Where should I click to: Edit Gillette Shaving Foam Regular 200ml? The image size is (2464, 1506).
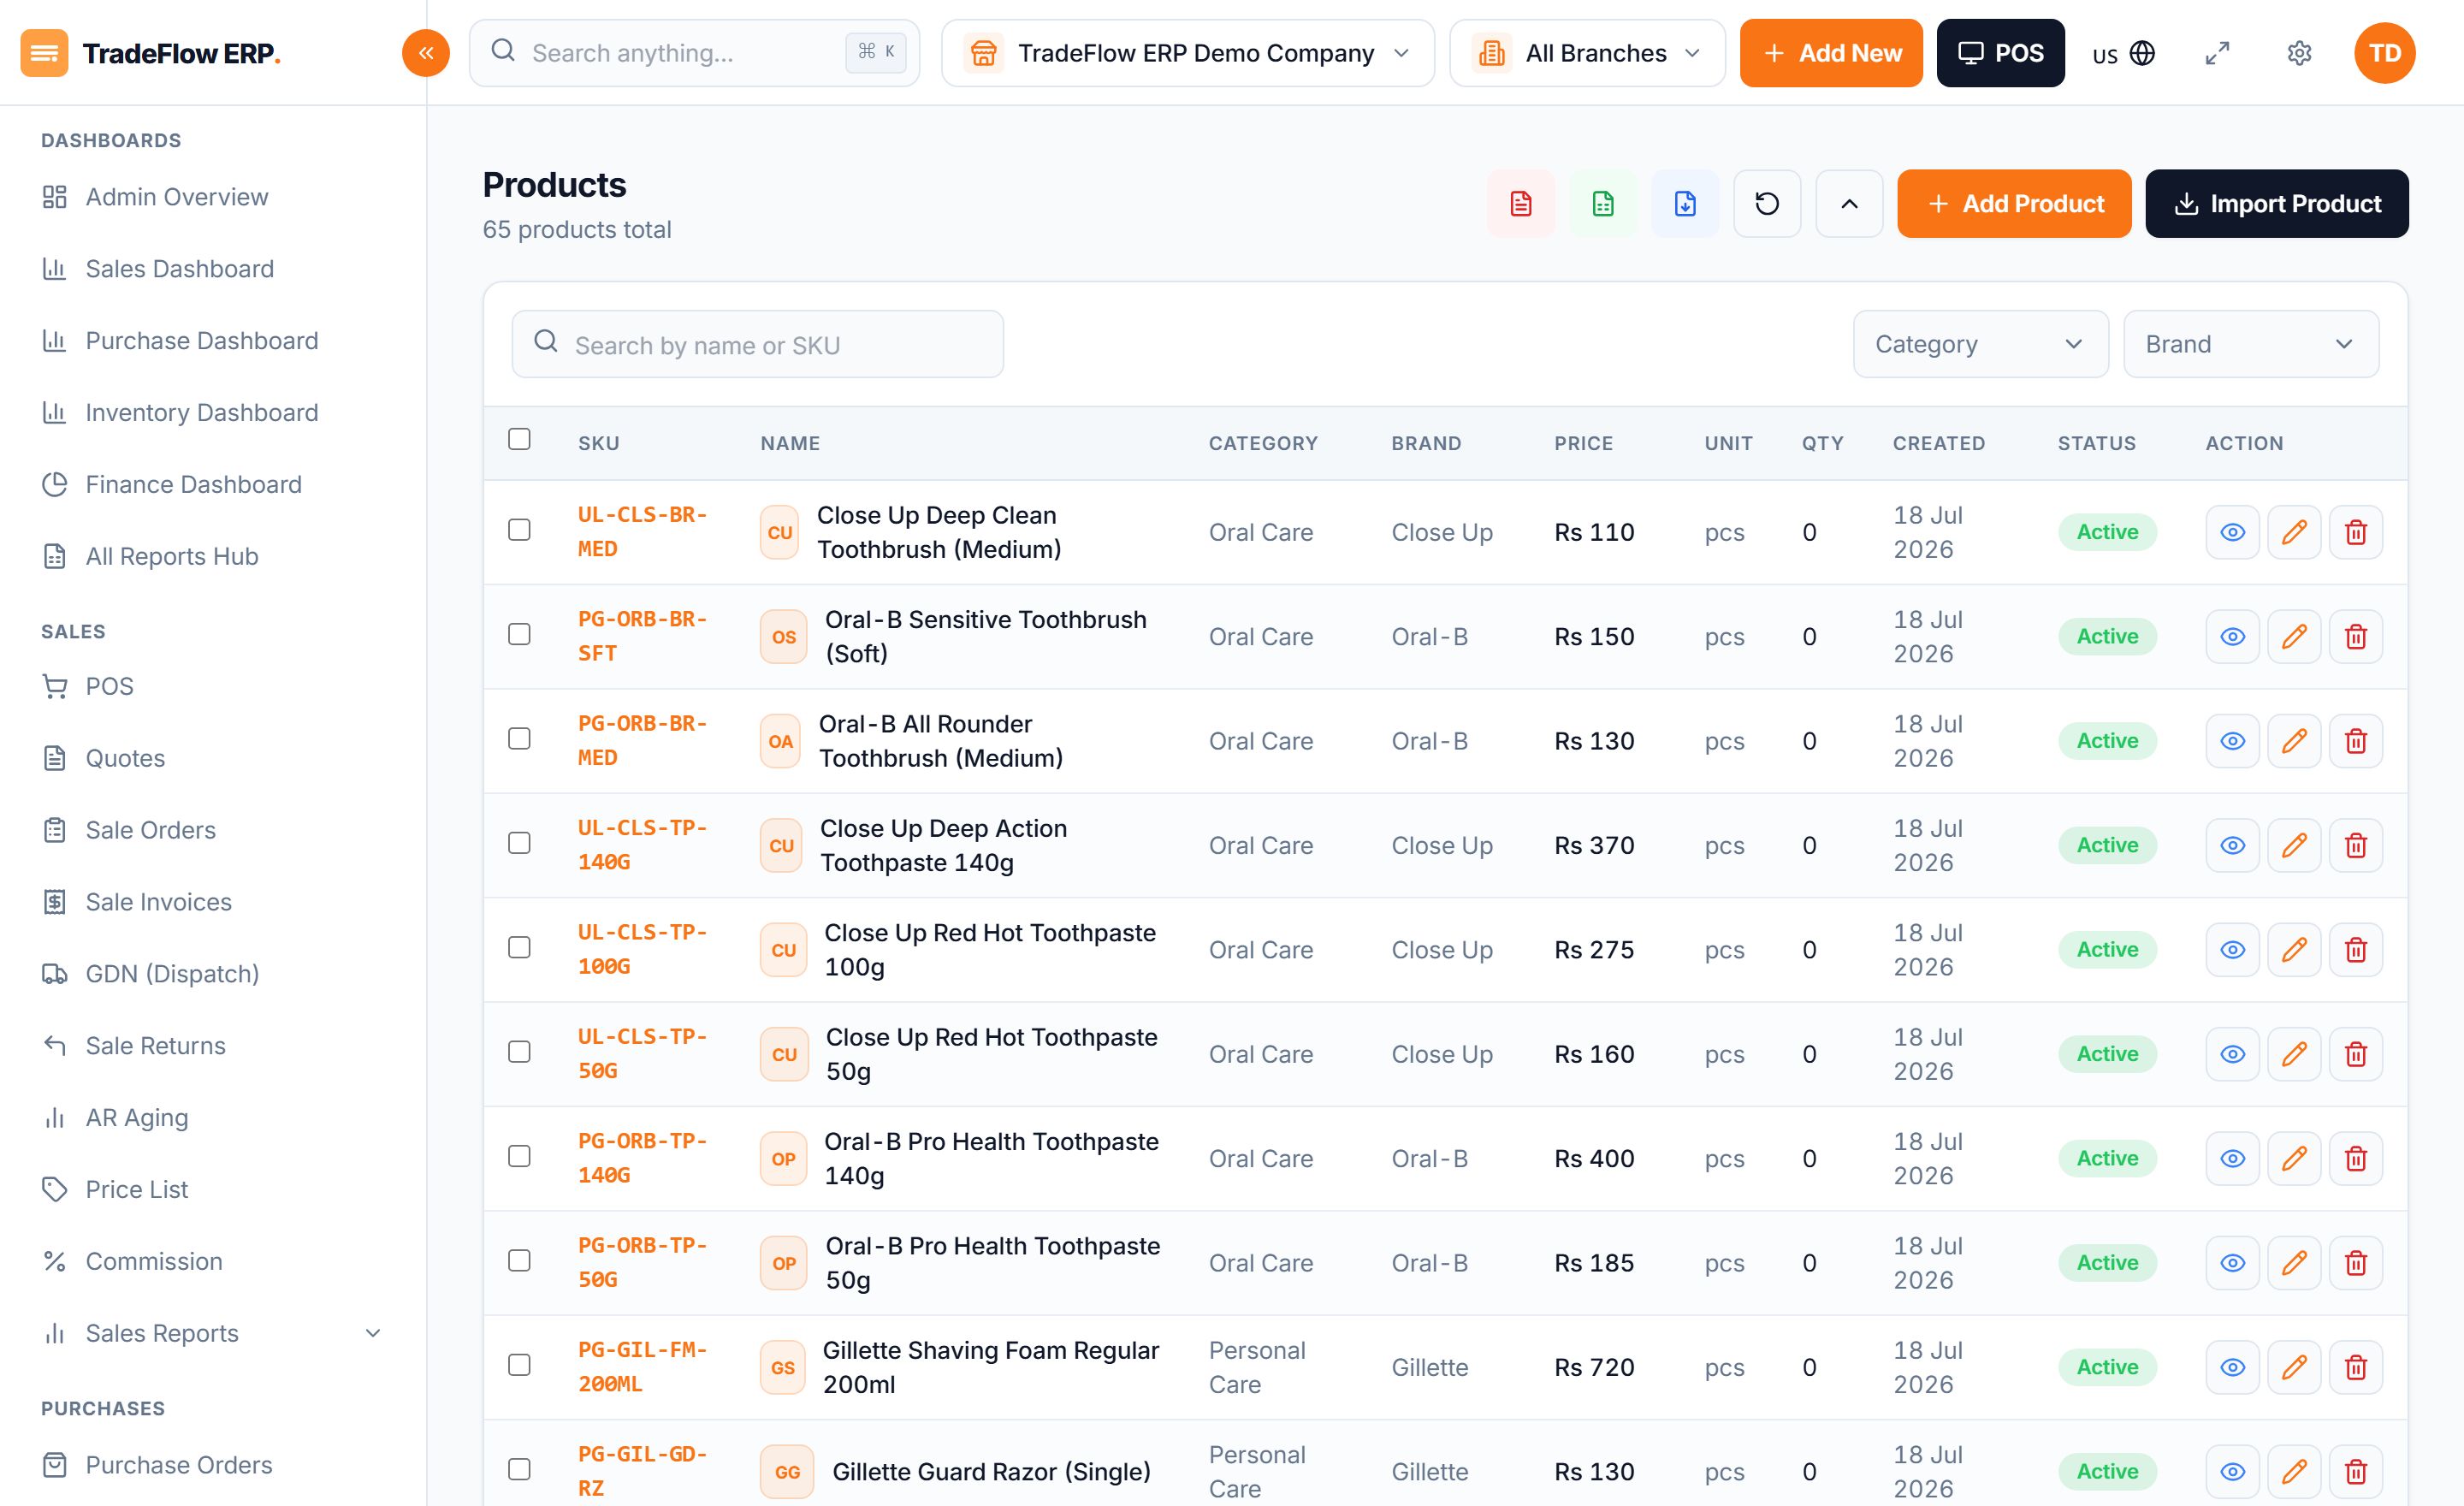coord(2294,1367)
